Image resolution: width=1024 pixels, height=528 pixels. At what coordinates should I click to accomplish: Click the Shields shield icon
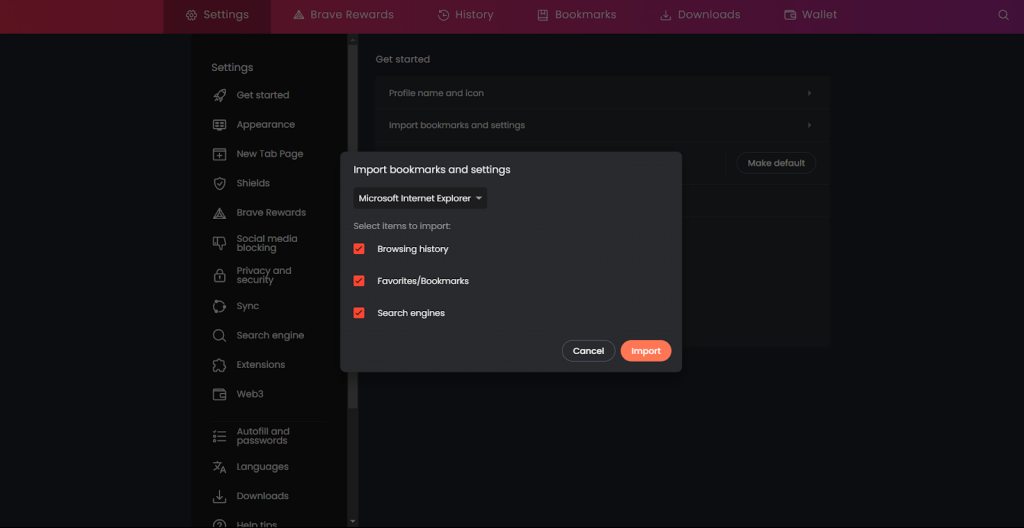219,184
